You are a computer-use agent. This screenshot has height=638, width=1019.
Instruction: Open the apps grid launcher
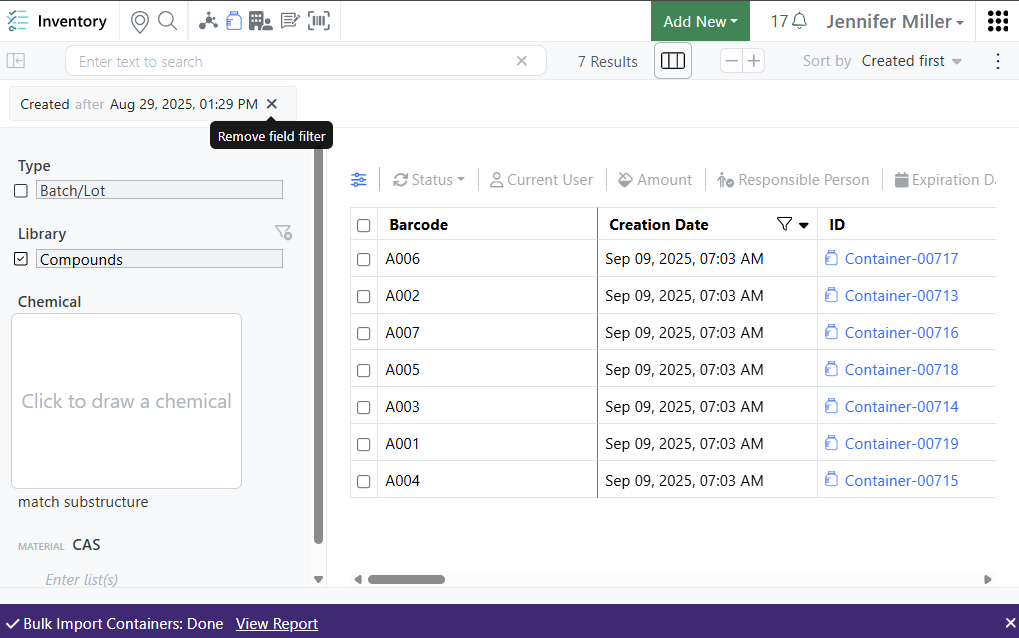(997, 21)
